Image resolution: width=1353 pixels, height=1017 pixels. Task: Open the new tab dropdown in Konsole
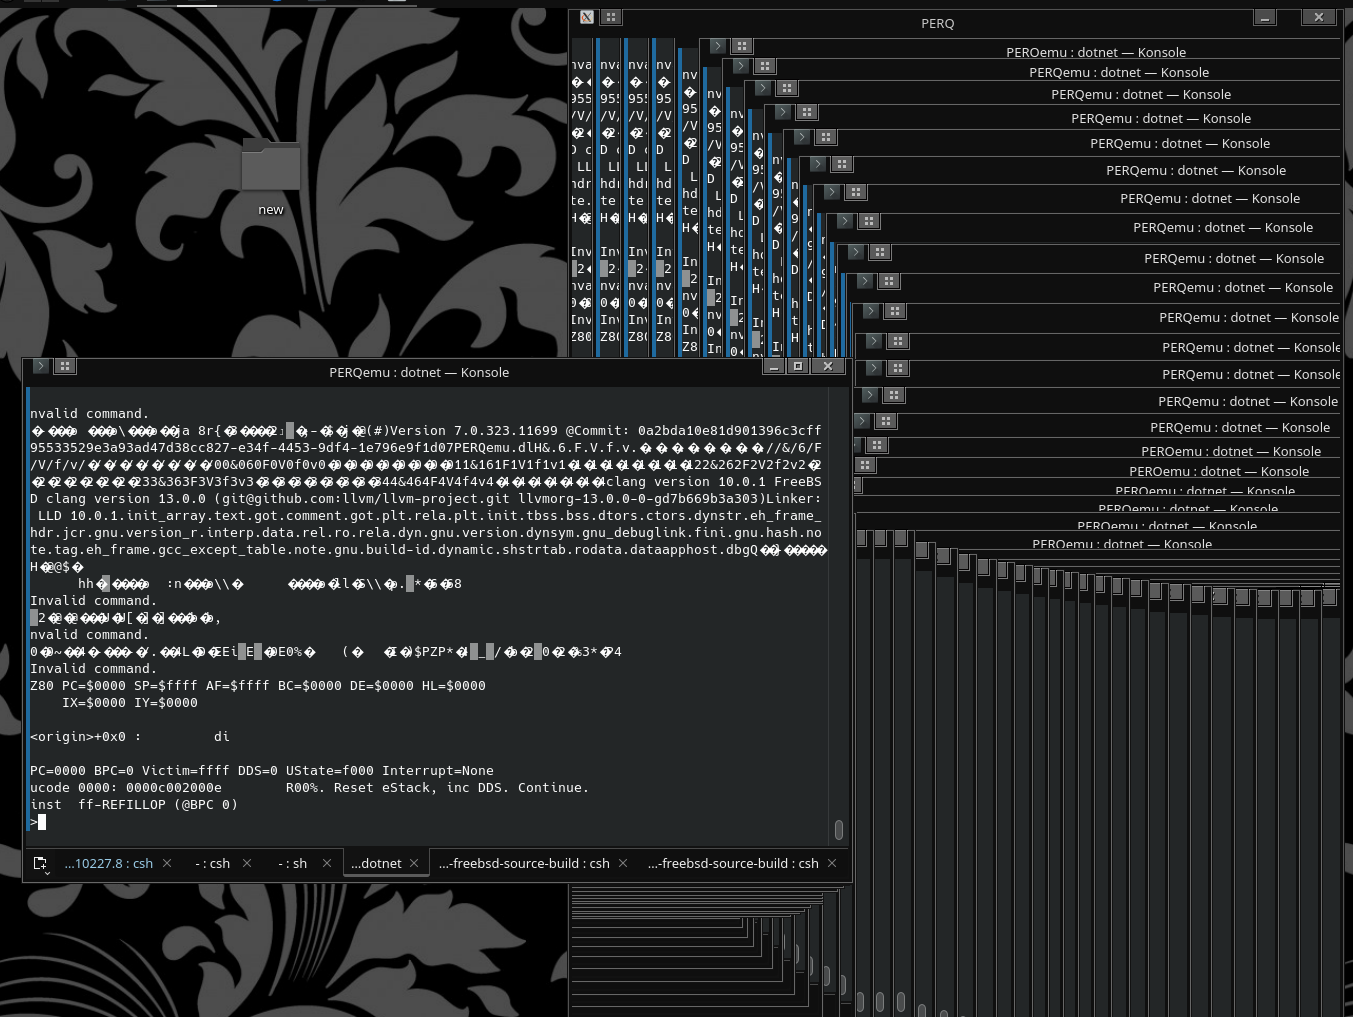(41, 864)
